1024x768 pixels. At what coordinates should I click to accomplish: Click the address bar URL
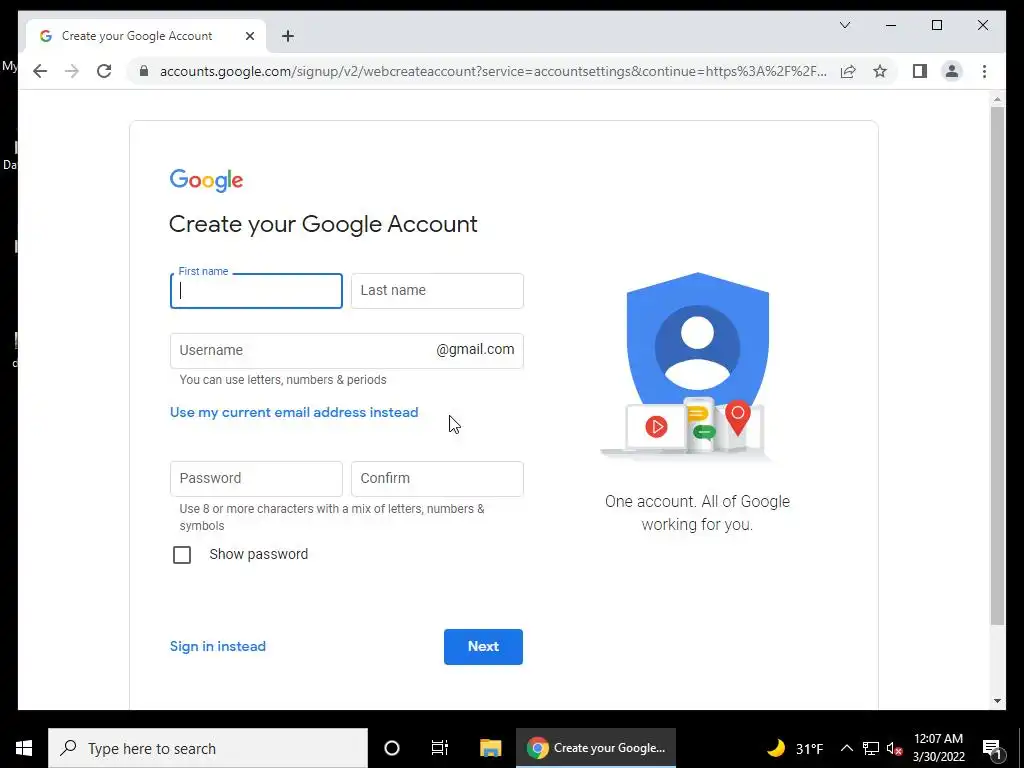pyautogui.click(x=493, y=71)
